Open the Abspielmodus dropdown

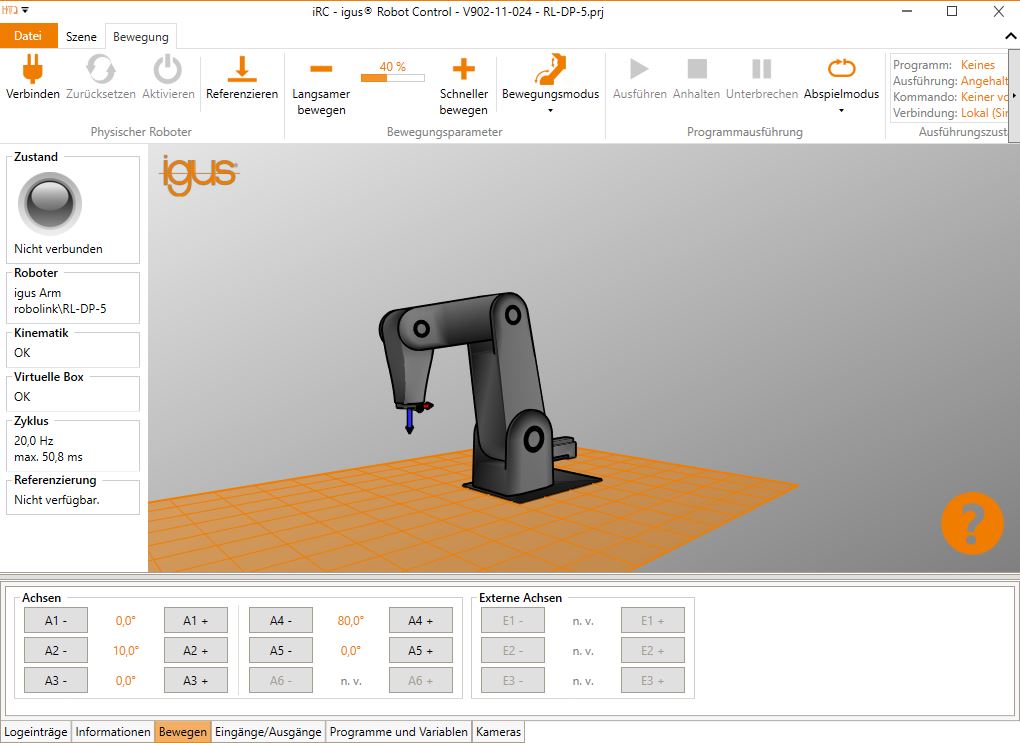pyautogui.click(x=841, y=110)
